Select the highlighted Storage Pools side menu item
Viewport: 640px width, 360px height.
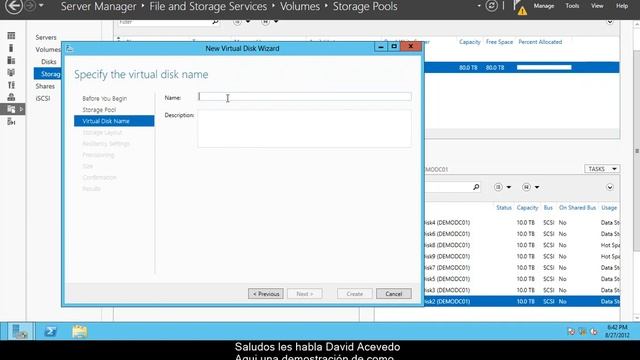click(48, 74)
